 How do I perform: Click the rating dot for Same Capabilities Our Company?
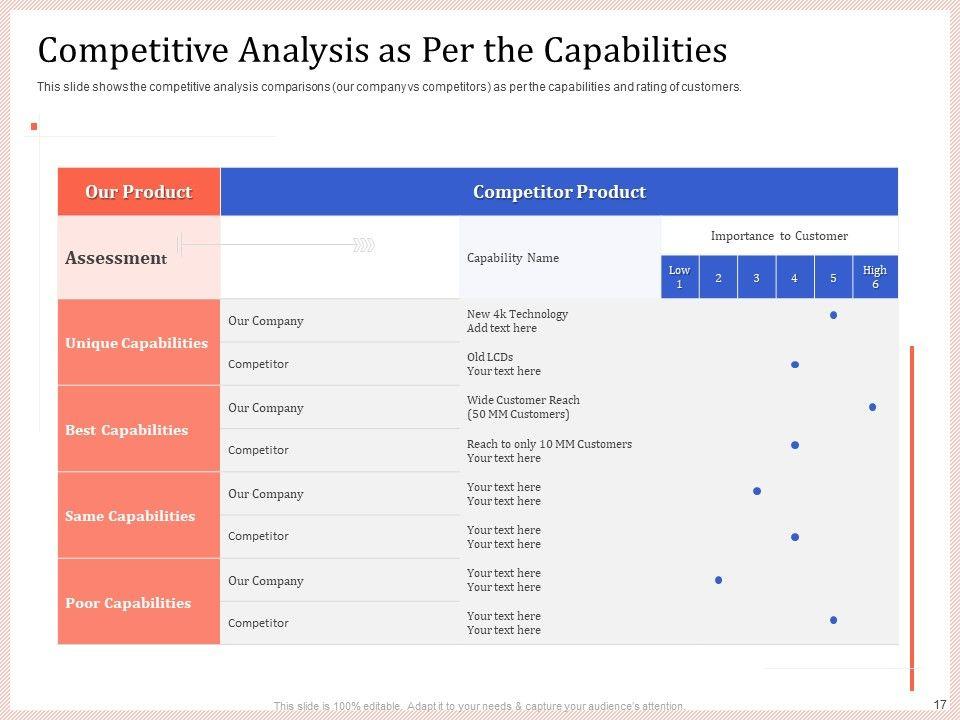tap(757, 491)
